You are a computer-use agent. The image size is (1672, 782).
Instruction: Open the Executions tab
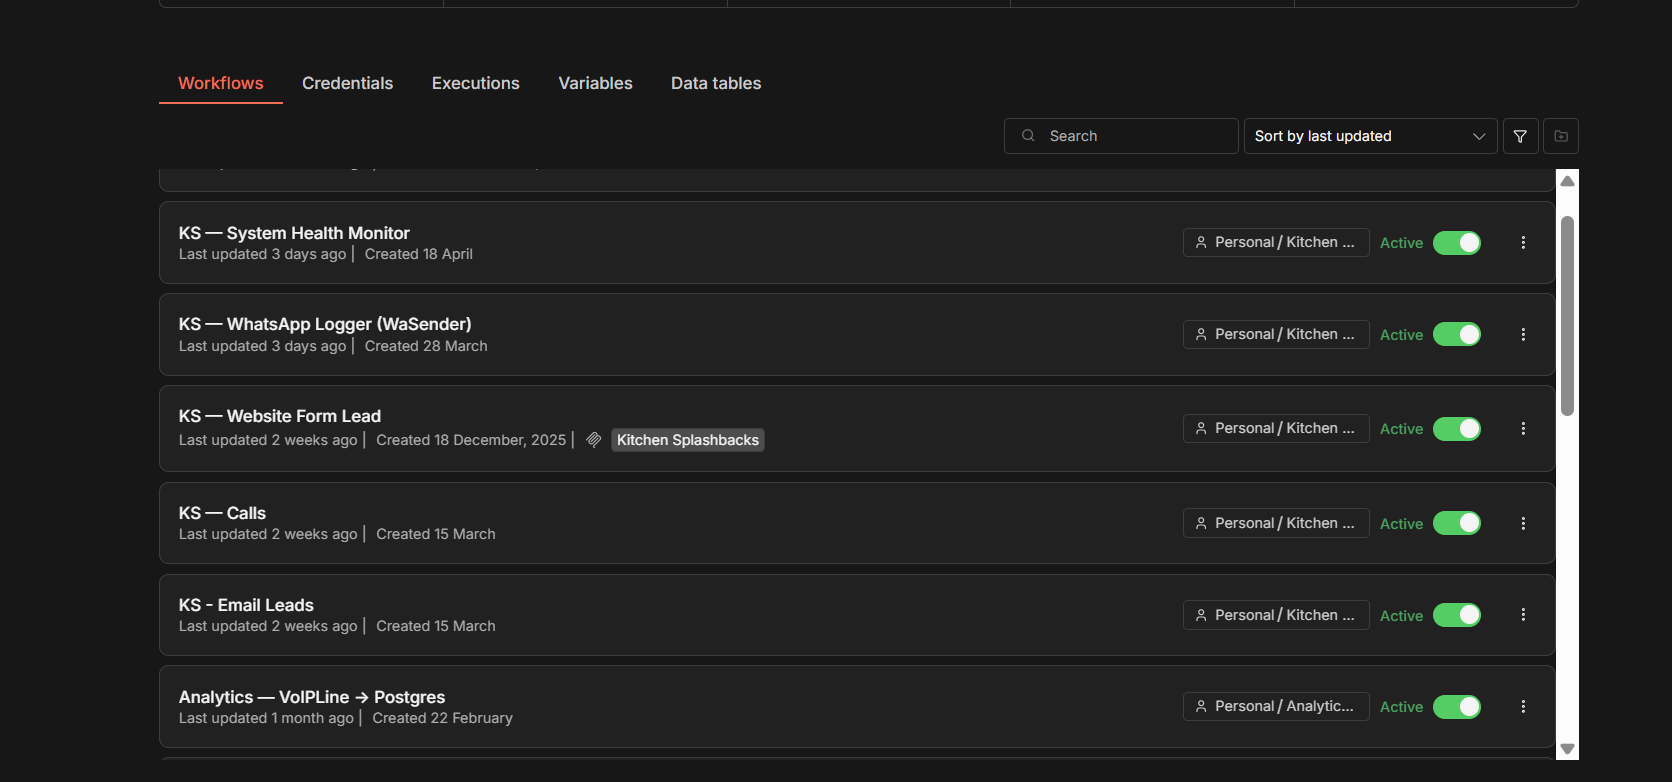coord(475,84)
